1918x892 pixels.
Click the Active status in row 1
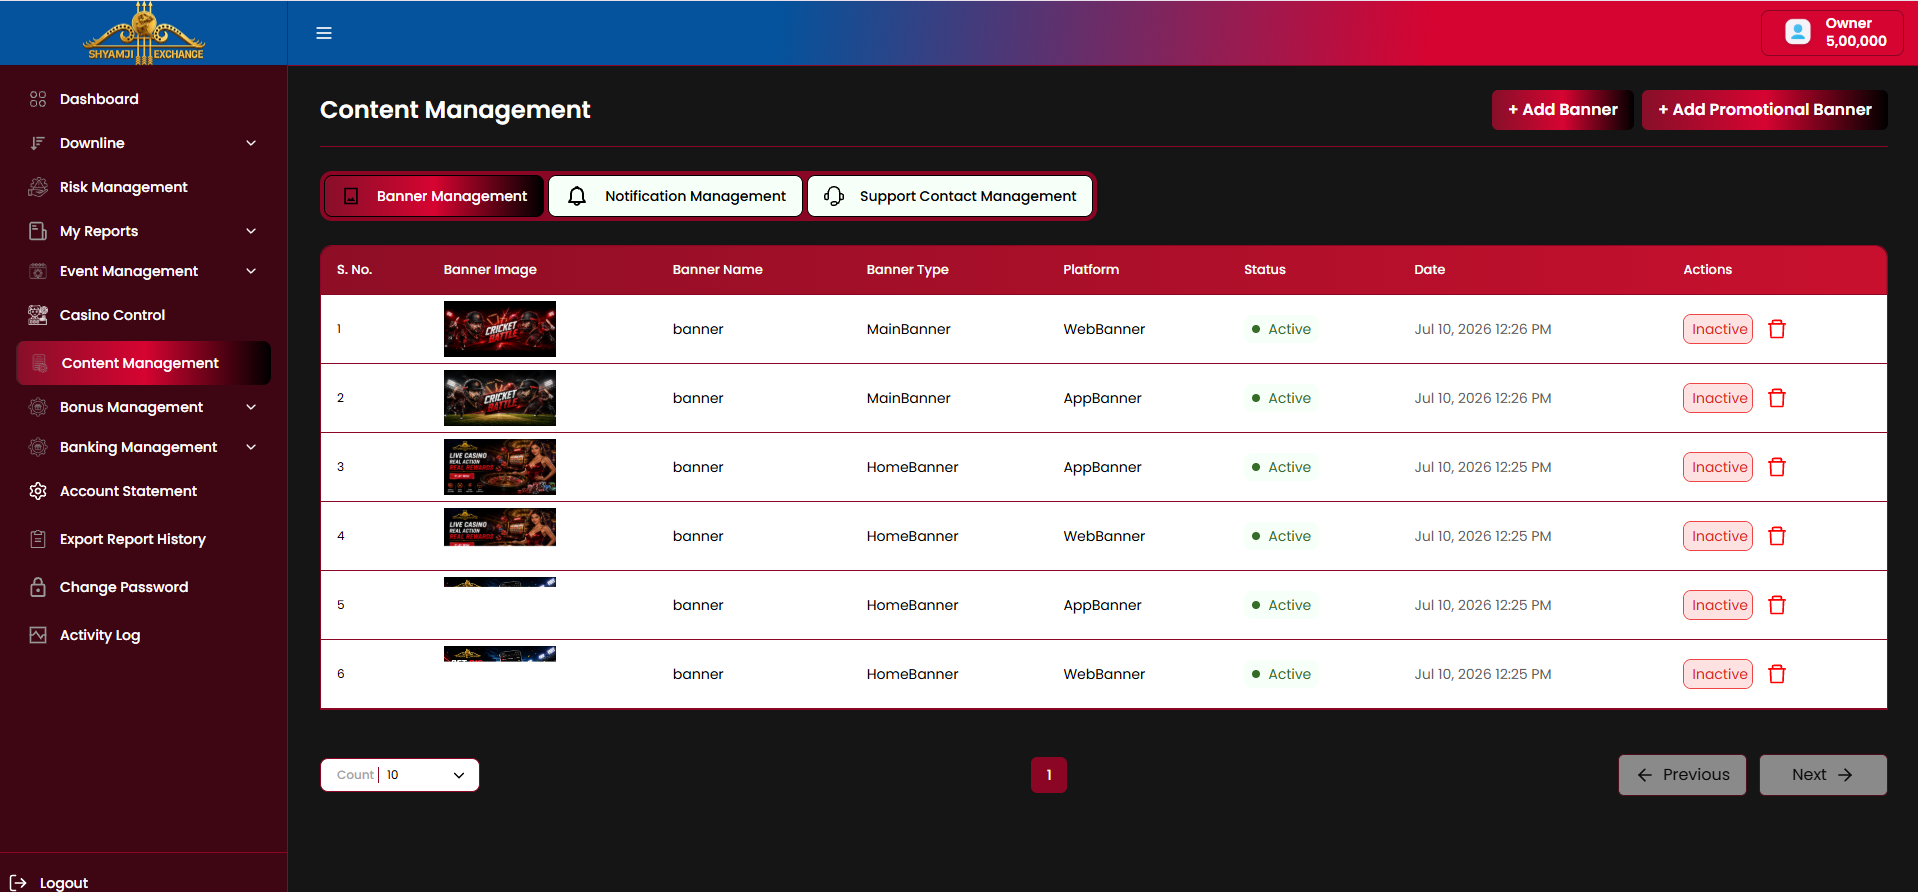1281,329
